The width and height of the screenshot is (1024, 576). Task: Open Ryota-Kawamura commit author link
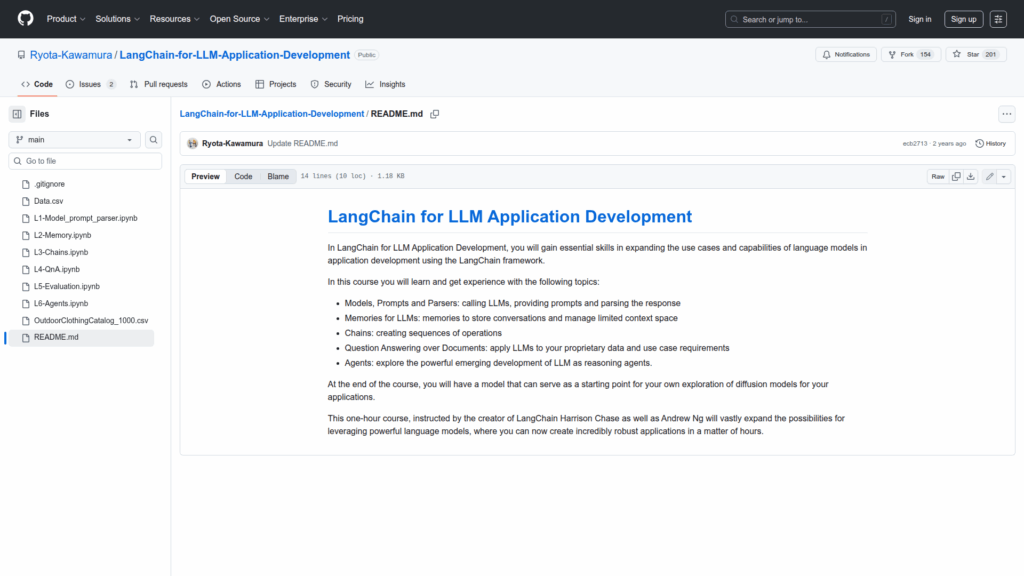point(232,144)
